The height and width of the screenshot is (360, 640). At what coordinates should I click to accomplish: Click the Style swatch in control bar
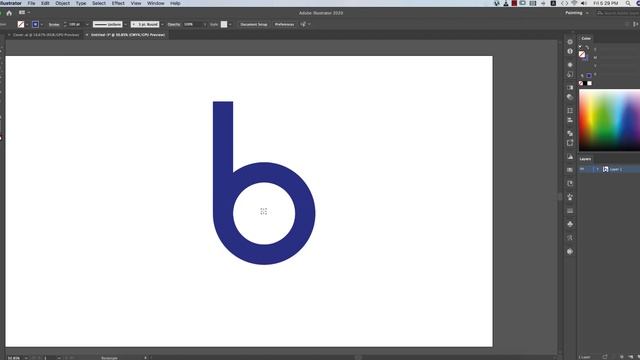click(x=224, y=24)
